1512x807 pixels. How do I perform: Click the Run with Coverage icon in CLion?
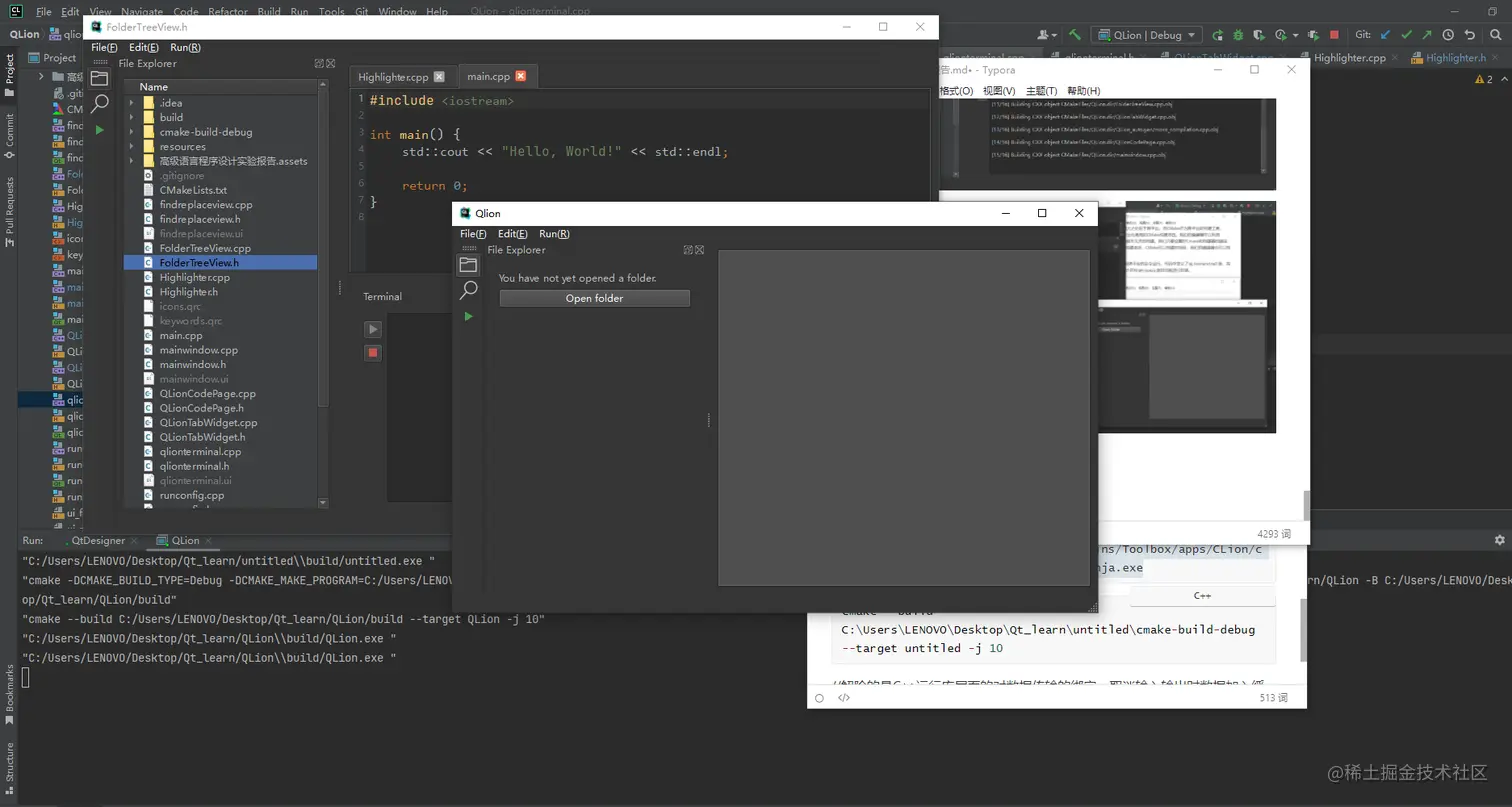coord(1259,35)
